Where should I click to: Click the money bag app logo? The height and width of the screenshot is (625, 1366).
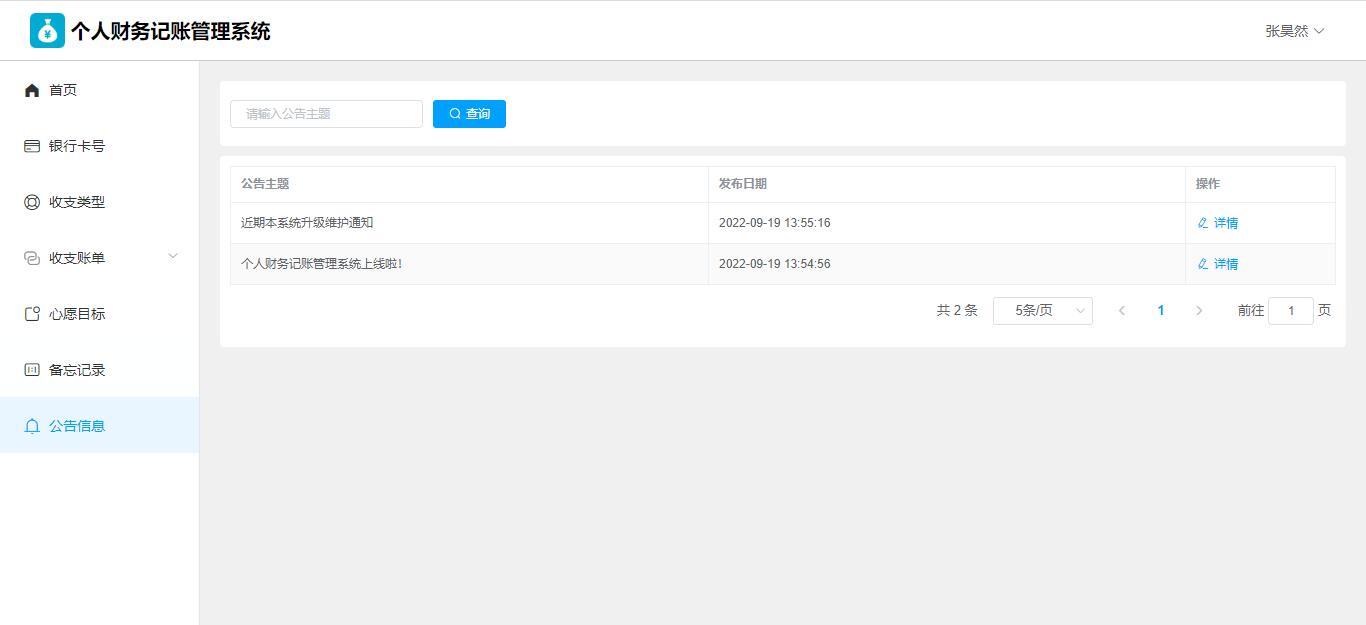click(x=47, y=31)
